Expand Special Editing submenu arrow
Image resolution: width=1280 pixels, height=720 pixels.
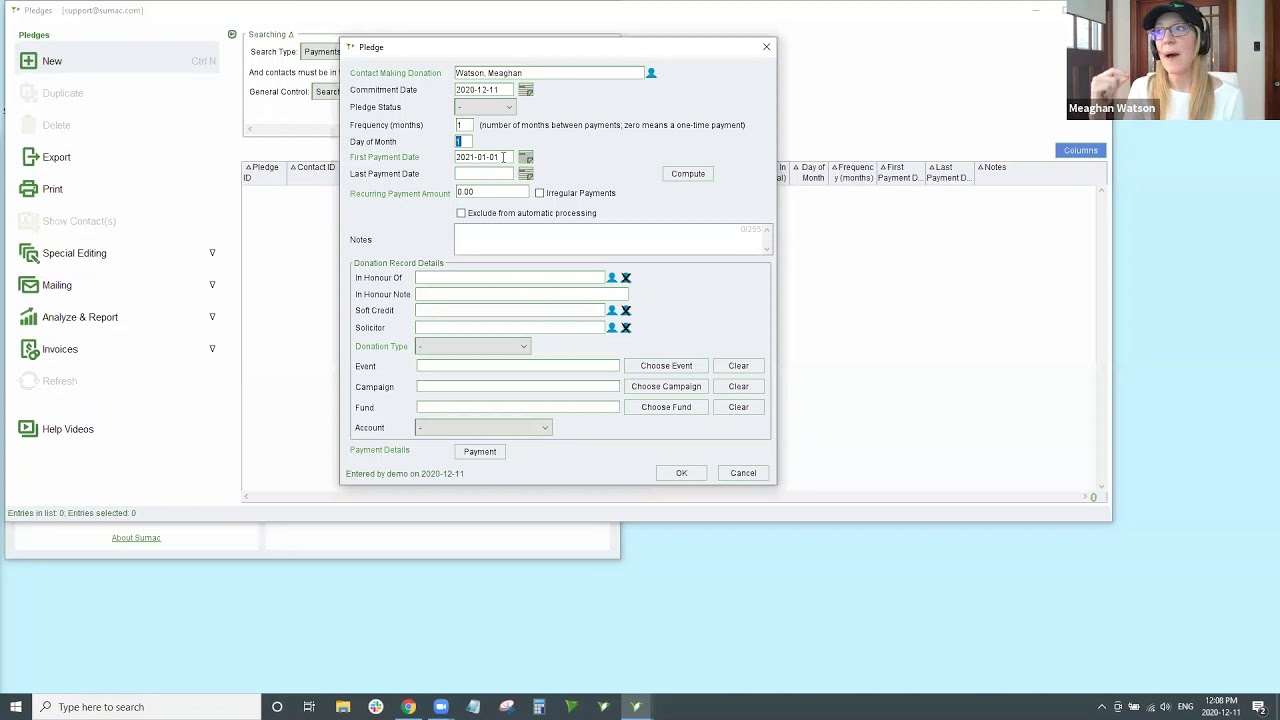[212, 253]
